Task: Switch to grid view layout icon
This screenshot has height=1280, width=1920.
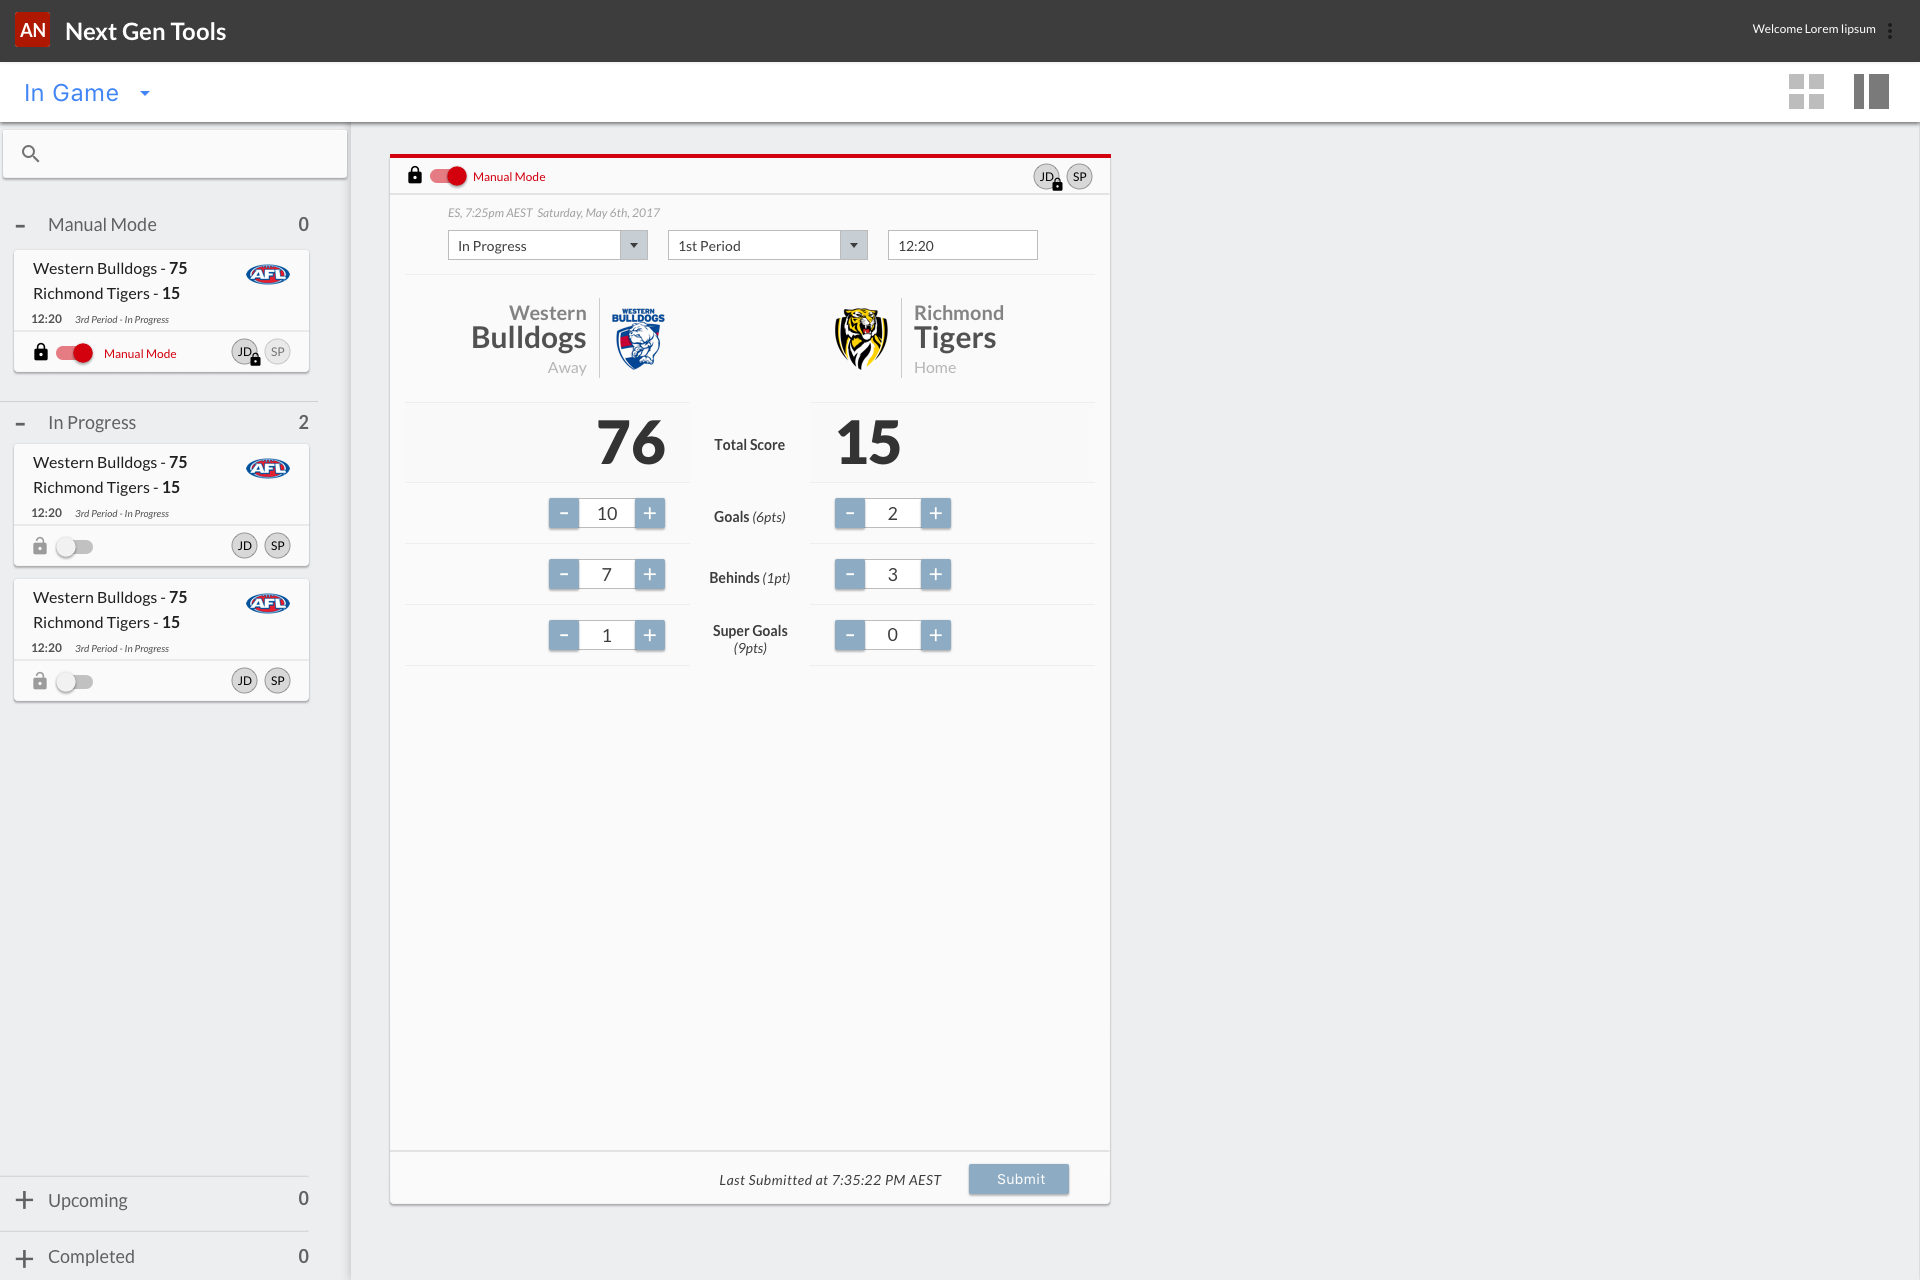Action: (1806, 92)
